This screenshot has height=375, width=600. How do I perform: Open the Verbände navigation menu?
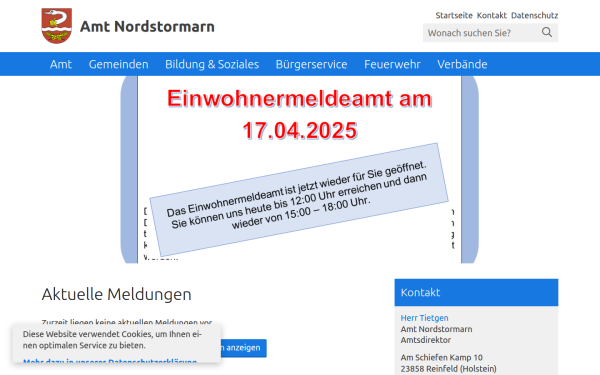coord(462,64)
